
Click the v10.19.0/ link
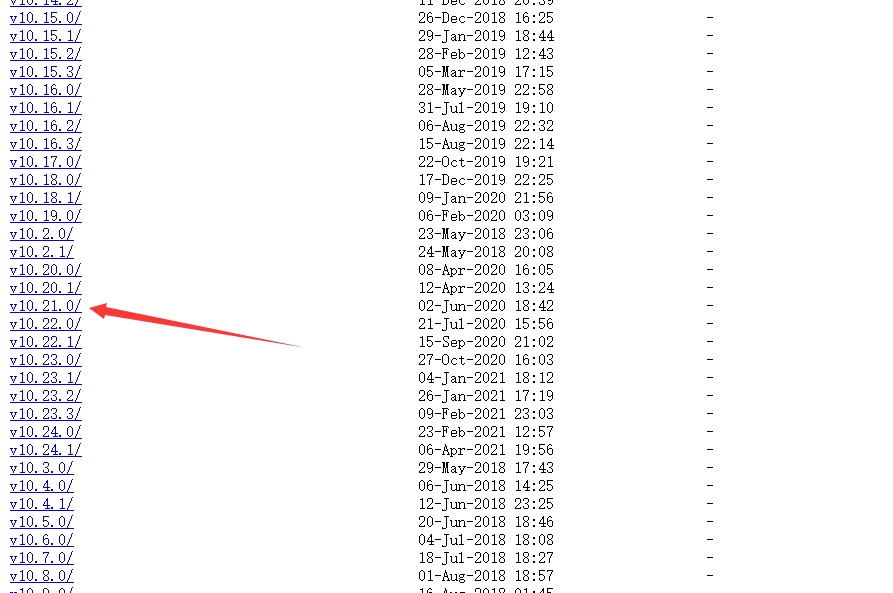(46, 216)
